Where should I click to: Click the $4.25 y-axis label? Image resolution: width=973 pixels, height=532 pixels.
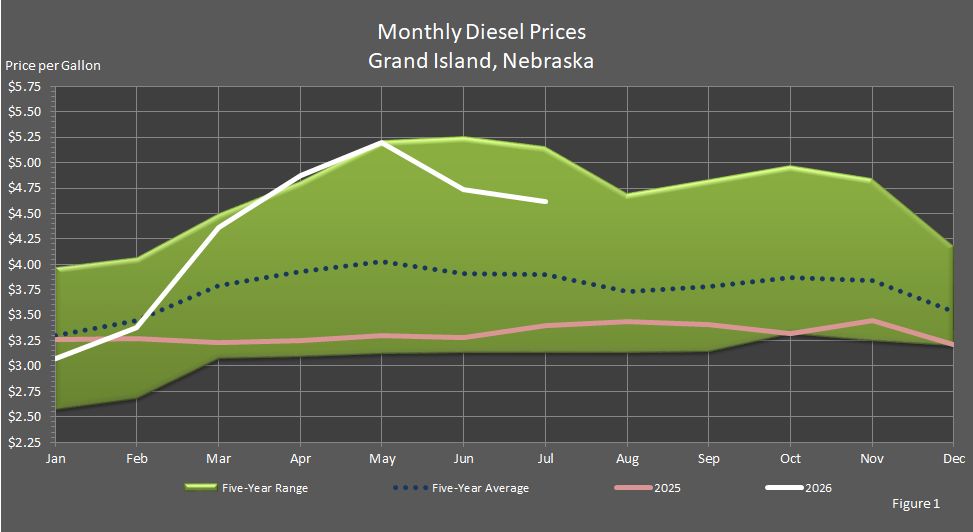tap(24, 239)
